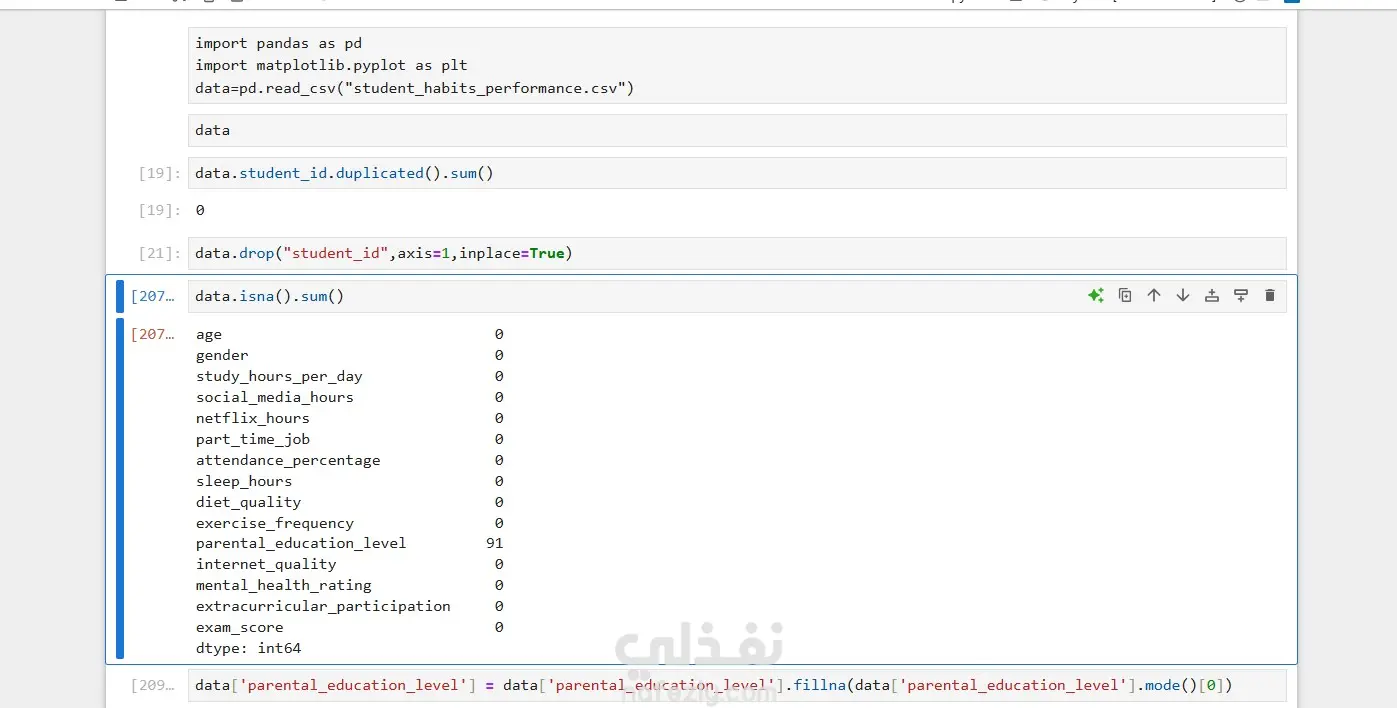Click 'attendance_percentage' in the output
Image resolution: width=1397 pixels, height=708 pixels.
(x=288, y=460)
